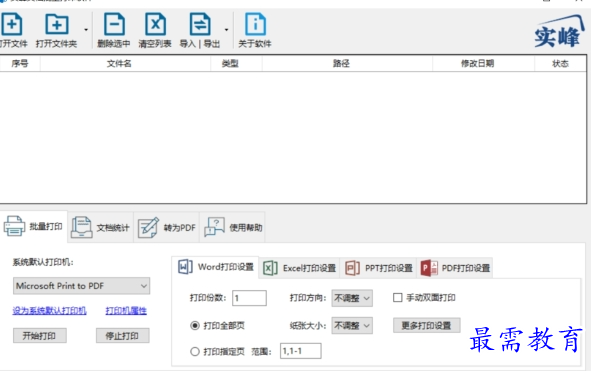Select the PPT打印设置 tab
Screen dimensions: 591x371
coord(378,268)
